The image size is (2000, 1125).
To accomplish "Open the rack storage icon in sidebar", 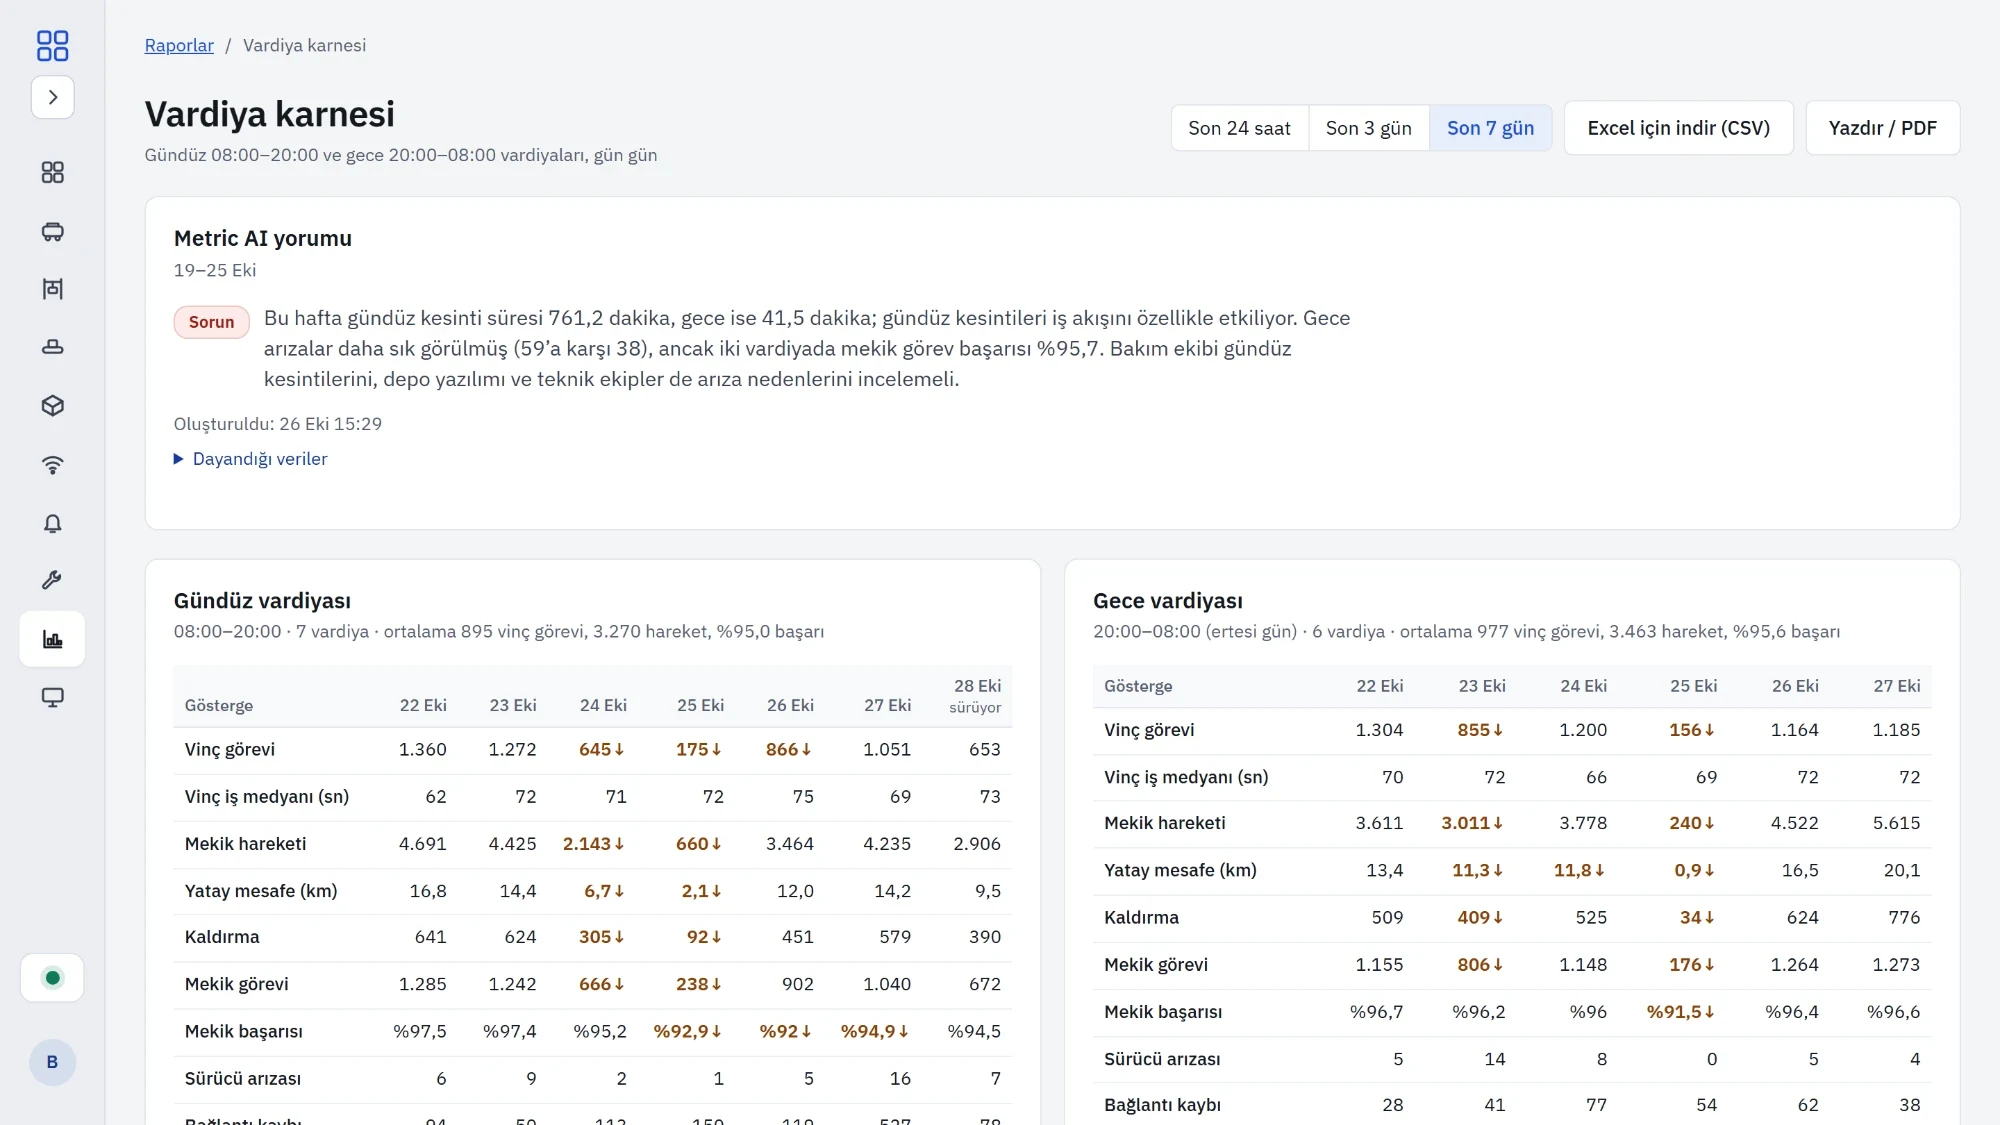I will pyautogui.click(x=53, y=289).
